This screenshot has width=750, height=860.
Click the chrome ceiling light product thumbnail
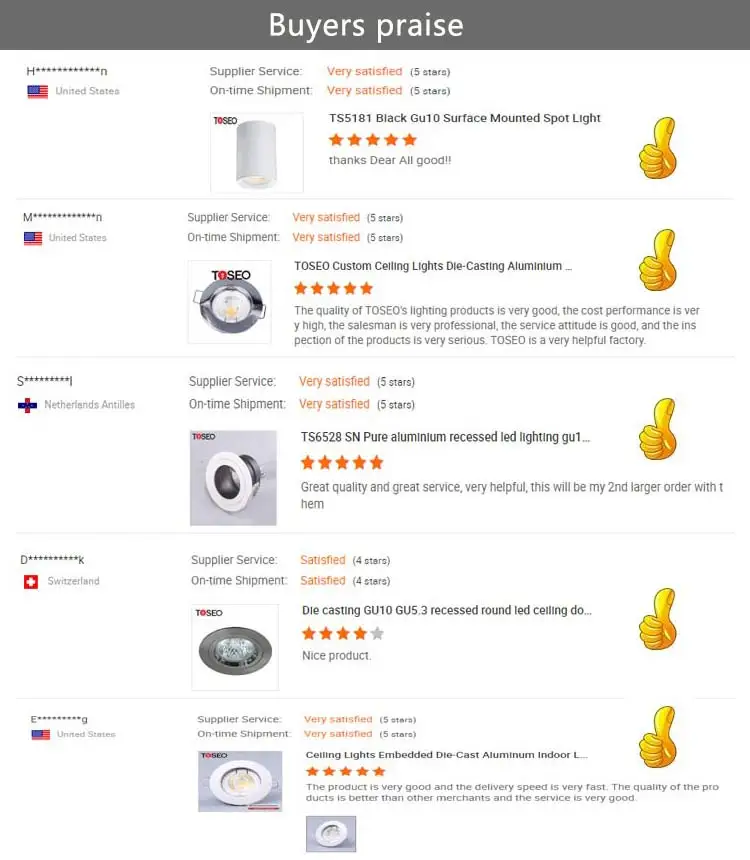(x=229, y=302)
